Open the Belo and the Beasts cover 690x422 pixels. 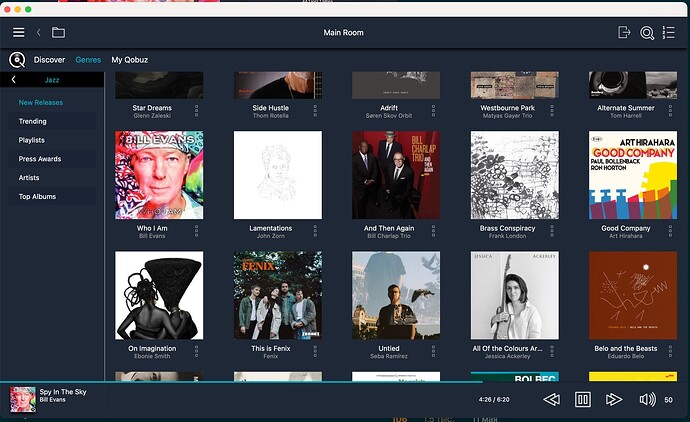(633, 295)
